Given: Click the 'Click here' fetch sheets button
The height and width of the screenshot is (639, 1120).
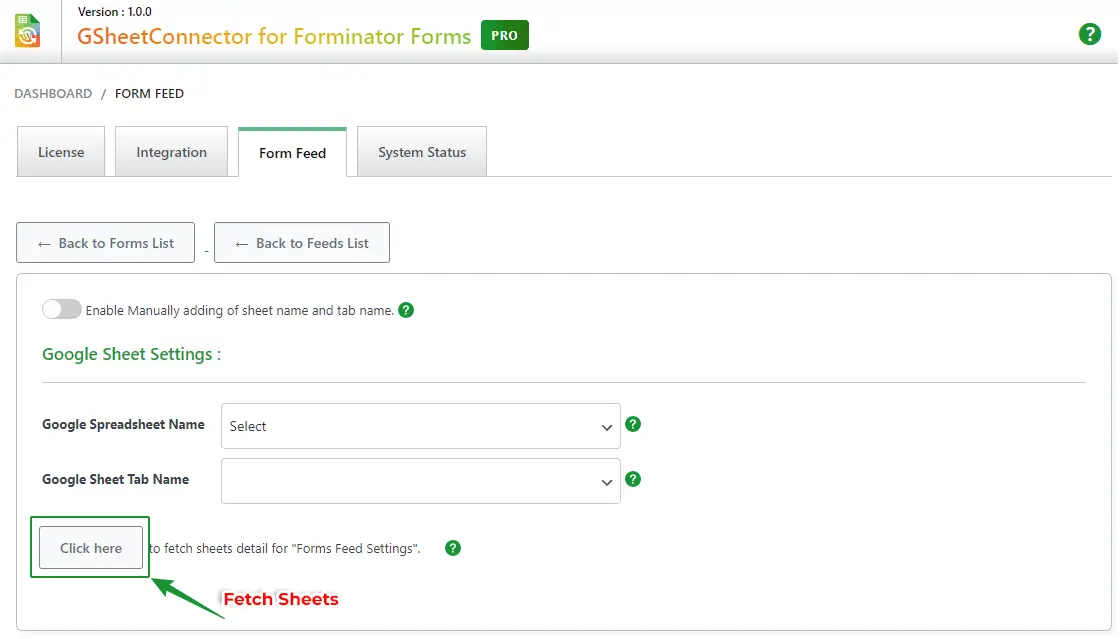Looking at the screenshot, I should [x=91, y=548].
